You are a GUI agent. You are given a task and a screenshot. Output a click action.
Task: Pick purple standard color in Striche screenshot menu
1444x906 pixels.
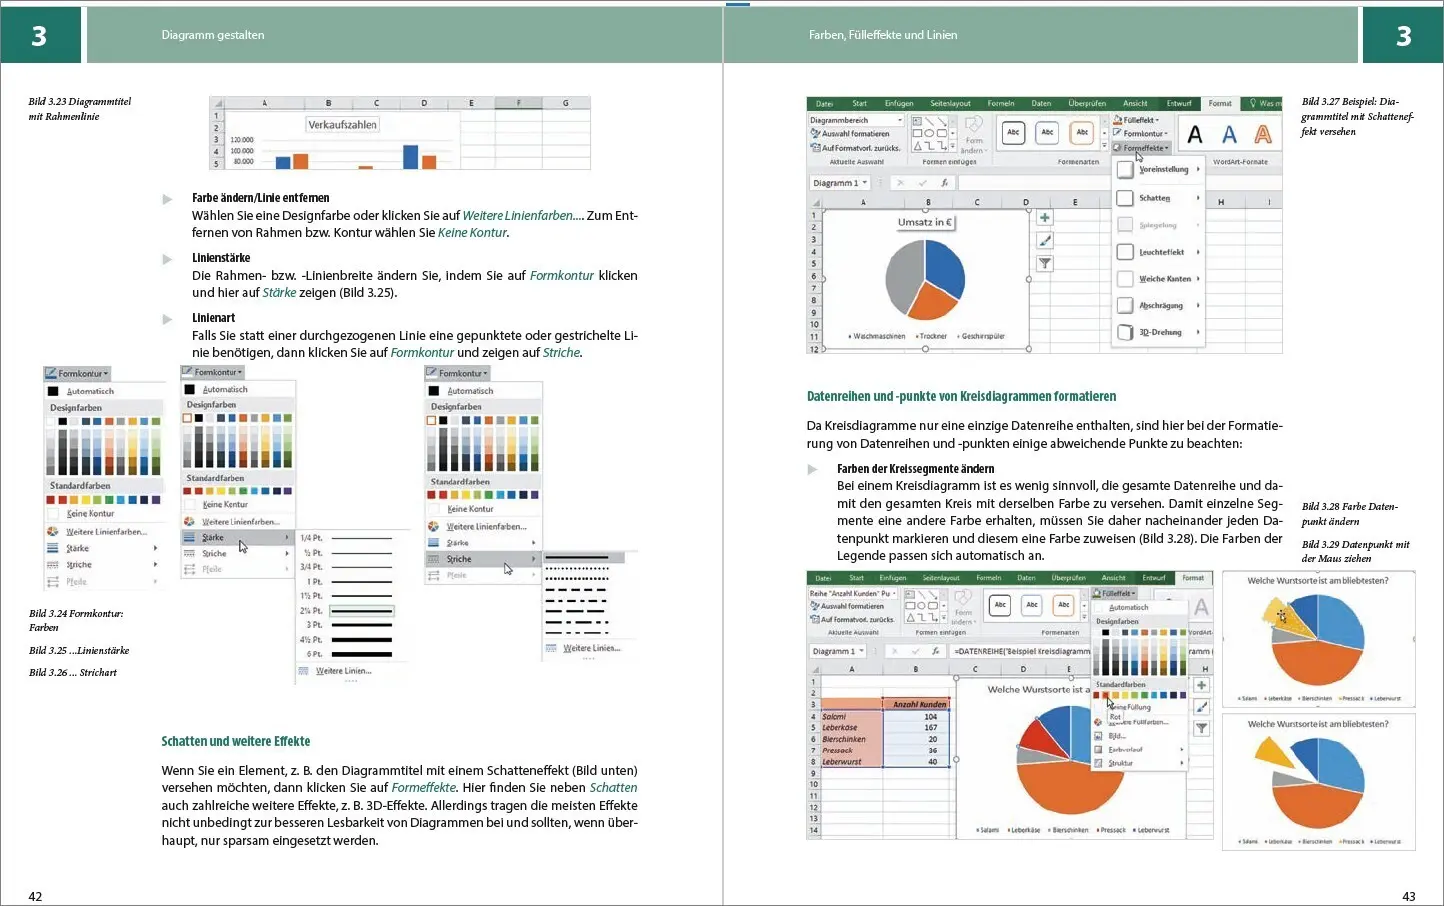pos(535,494)
